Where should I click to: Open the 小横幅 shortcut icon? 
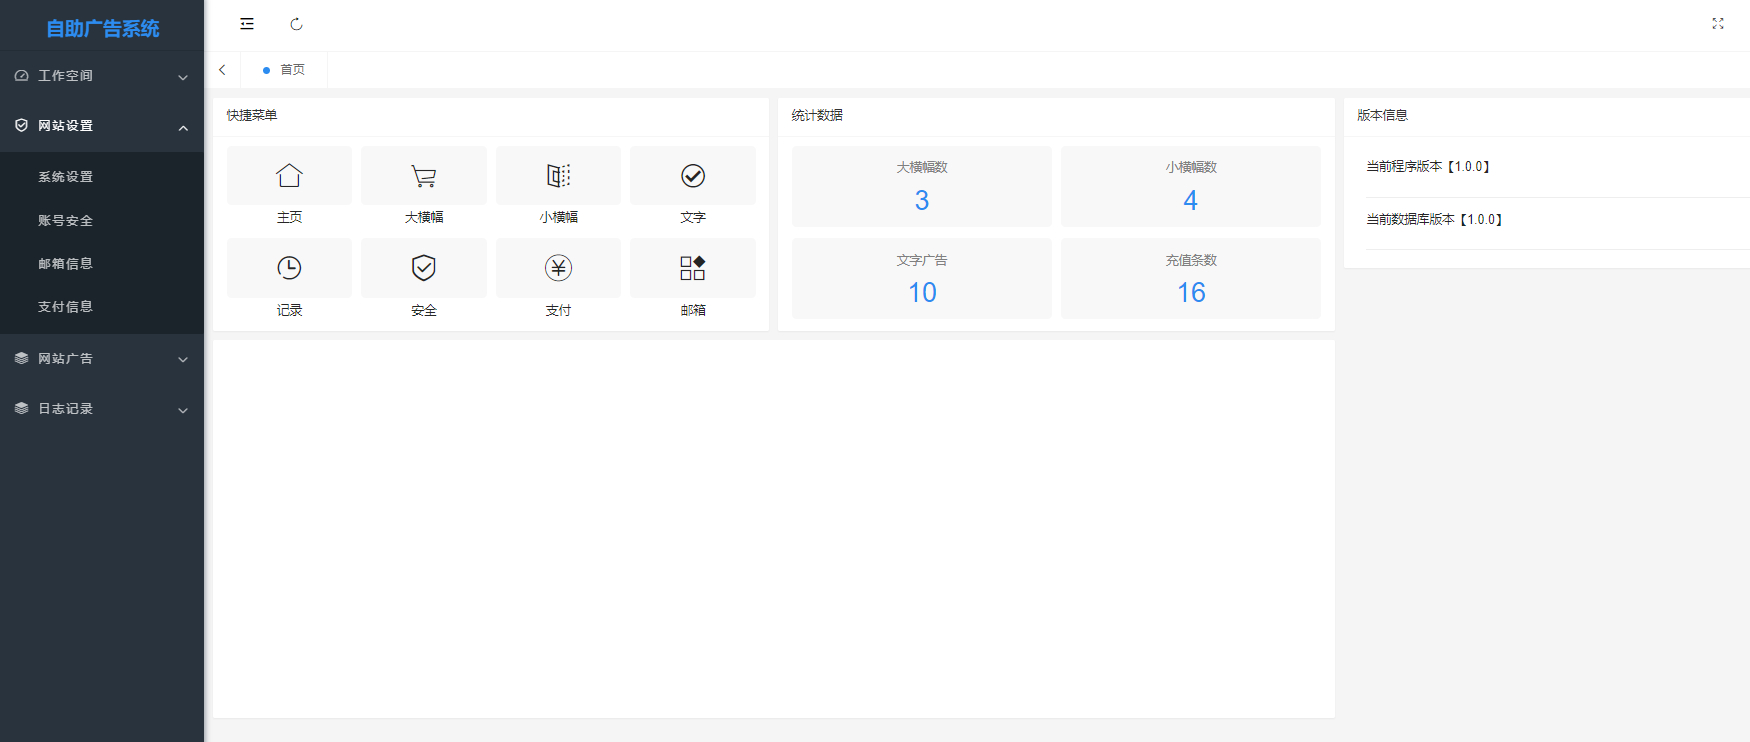pos(558,176)
